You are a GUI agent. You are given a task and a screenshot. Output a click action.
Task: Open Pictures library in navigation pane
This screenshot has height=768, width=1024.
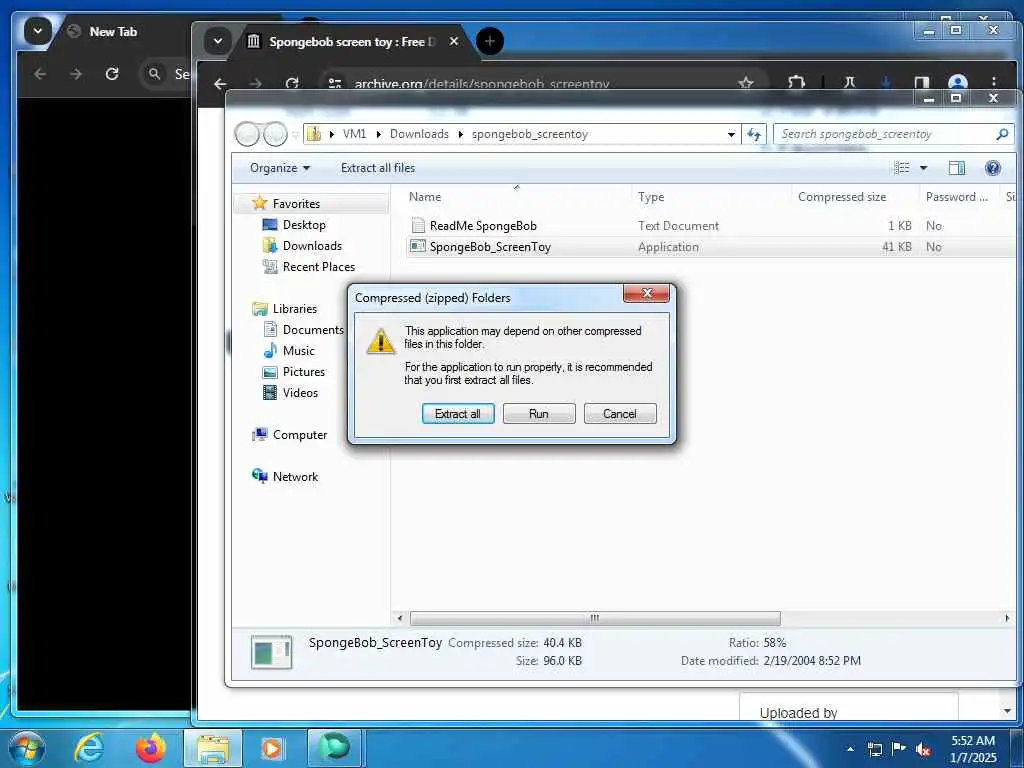(304, 372)
